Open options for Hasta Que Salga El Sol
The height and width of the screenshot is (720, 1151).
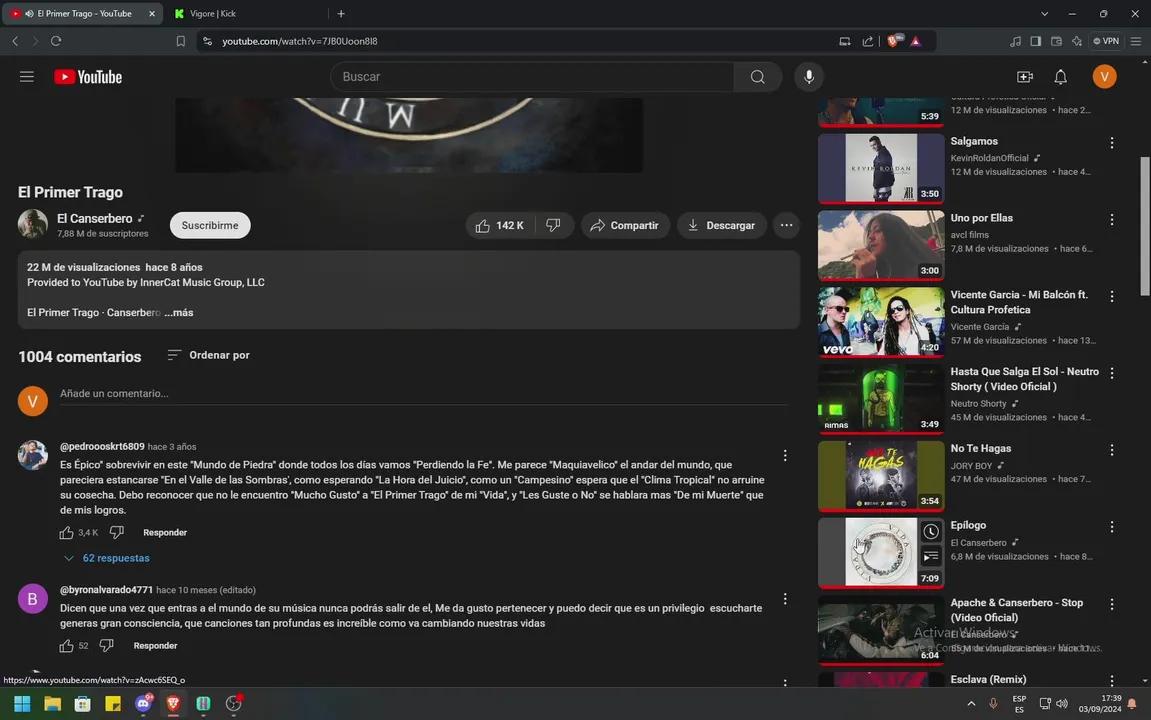pos(1111,373)
